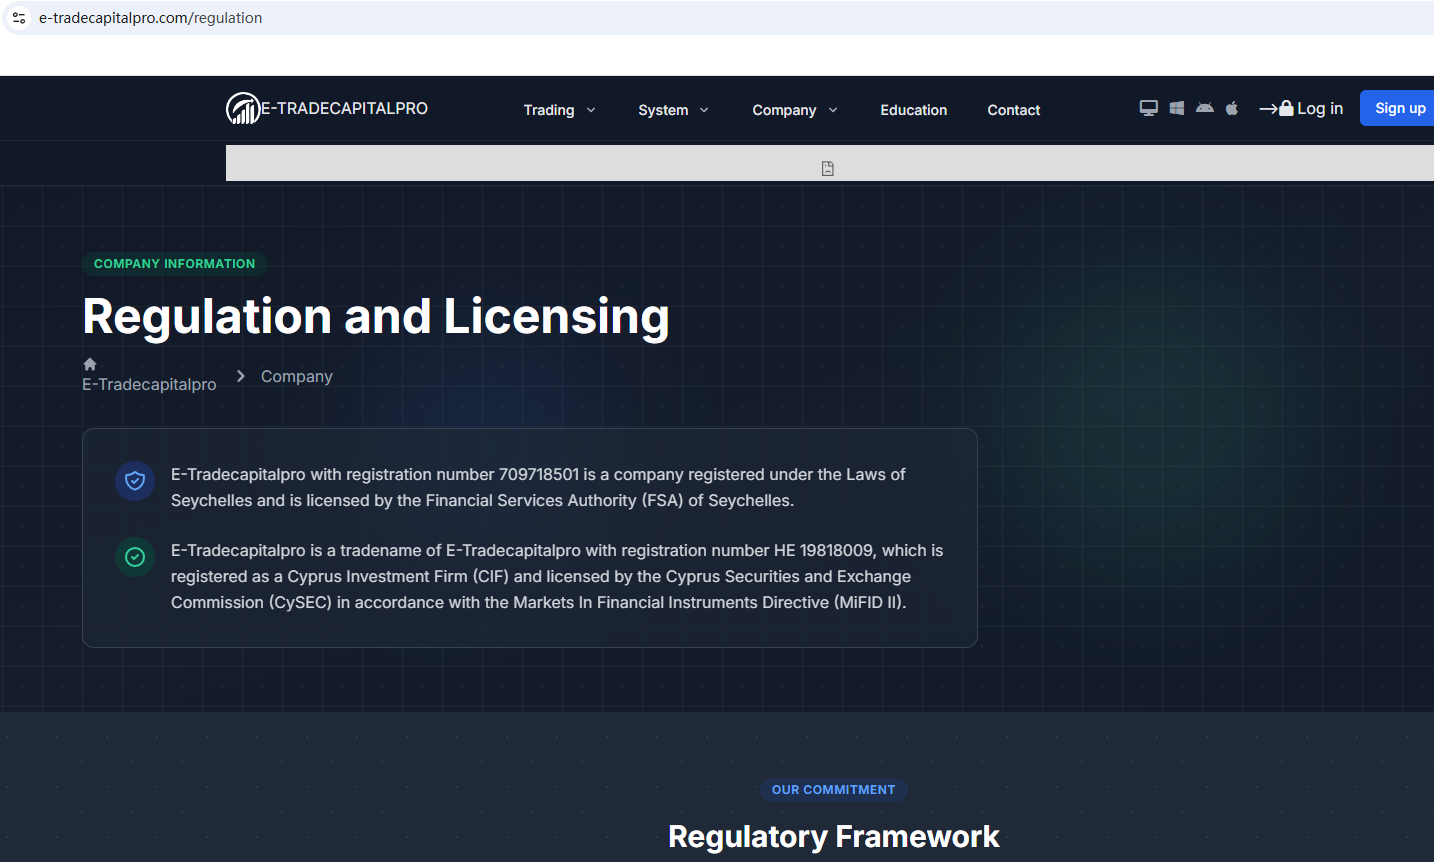Click the E-TradeCapitalPro logo icon

click(x=243, y=108)
